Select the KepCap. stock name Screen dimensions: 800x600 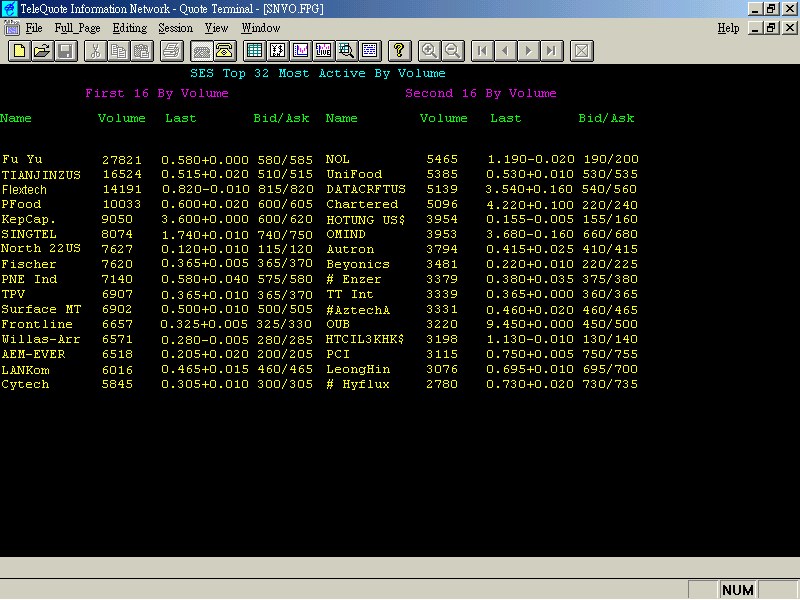(29, 219)
